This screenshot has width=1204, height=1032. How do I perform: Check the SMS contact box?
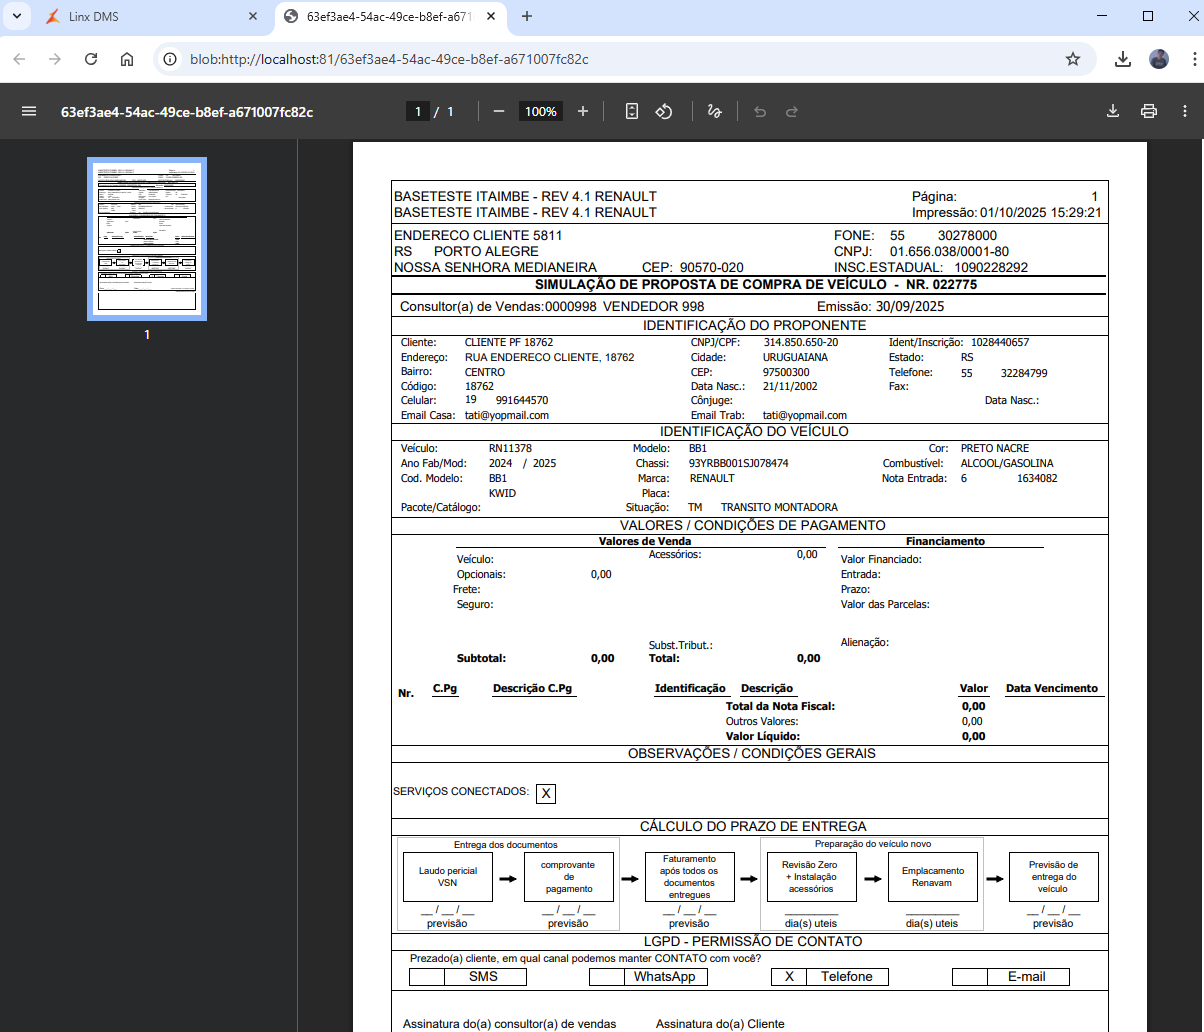point(427,977)
